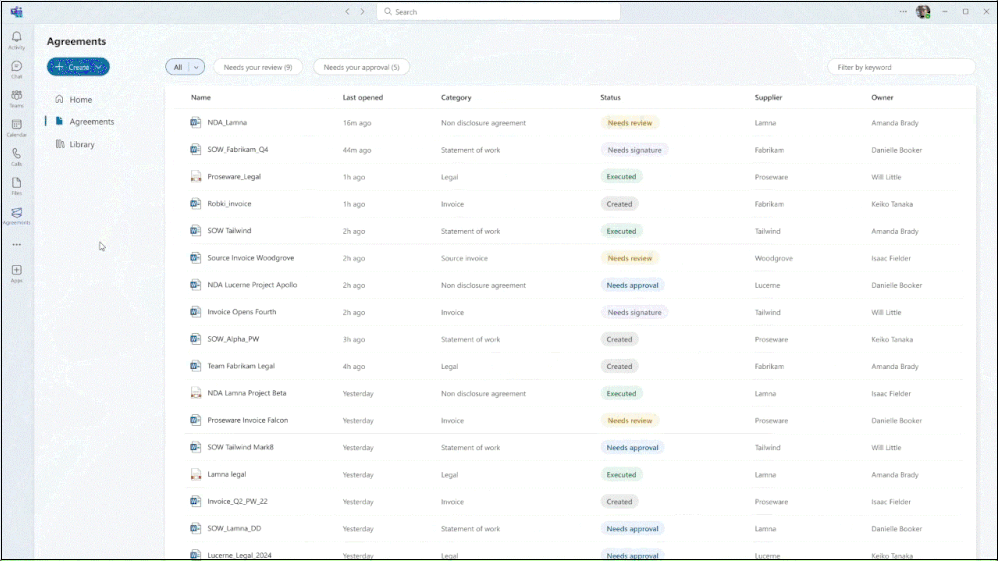
Task: Click the Filter by keyword field
Action: pyautogui.click(x=900, y=67)
